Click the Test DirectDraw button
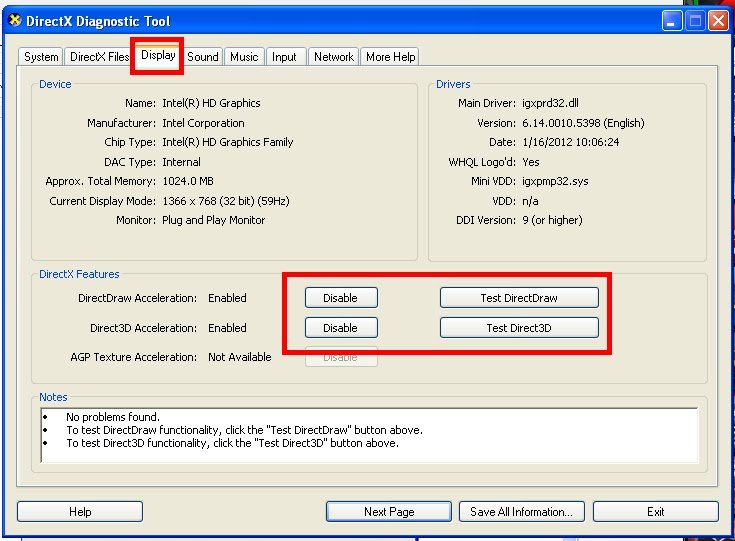Image resolution: width=735 pixels, height=541 pixels. (x=519, y=298)
